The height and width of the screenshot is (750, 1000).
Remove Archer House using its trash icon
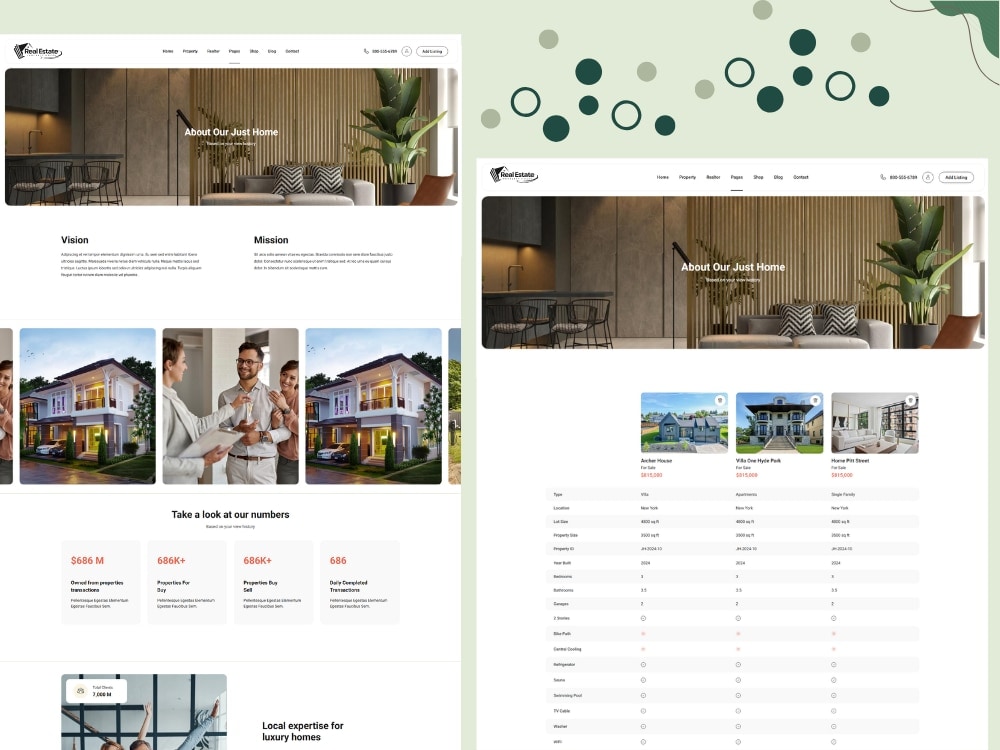[719, 401]
